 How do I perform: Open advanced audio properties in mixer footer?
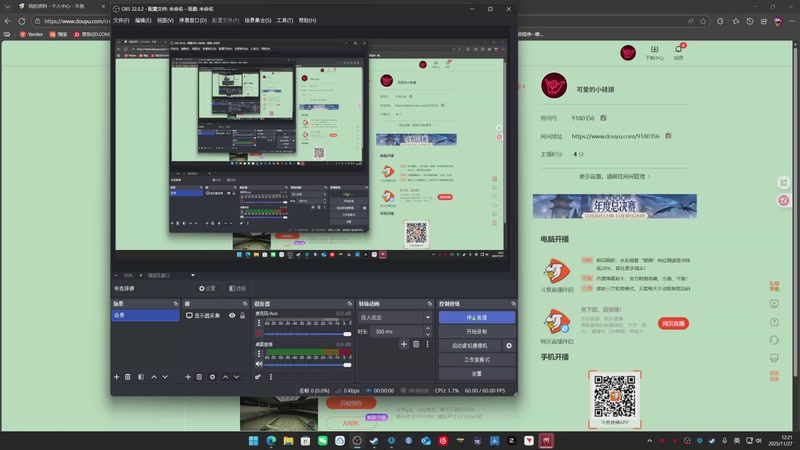click(x=258, y=377)
